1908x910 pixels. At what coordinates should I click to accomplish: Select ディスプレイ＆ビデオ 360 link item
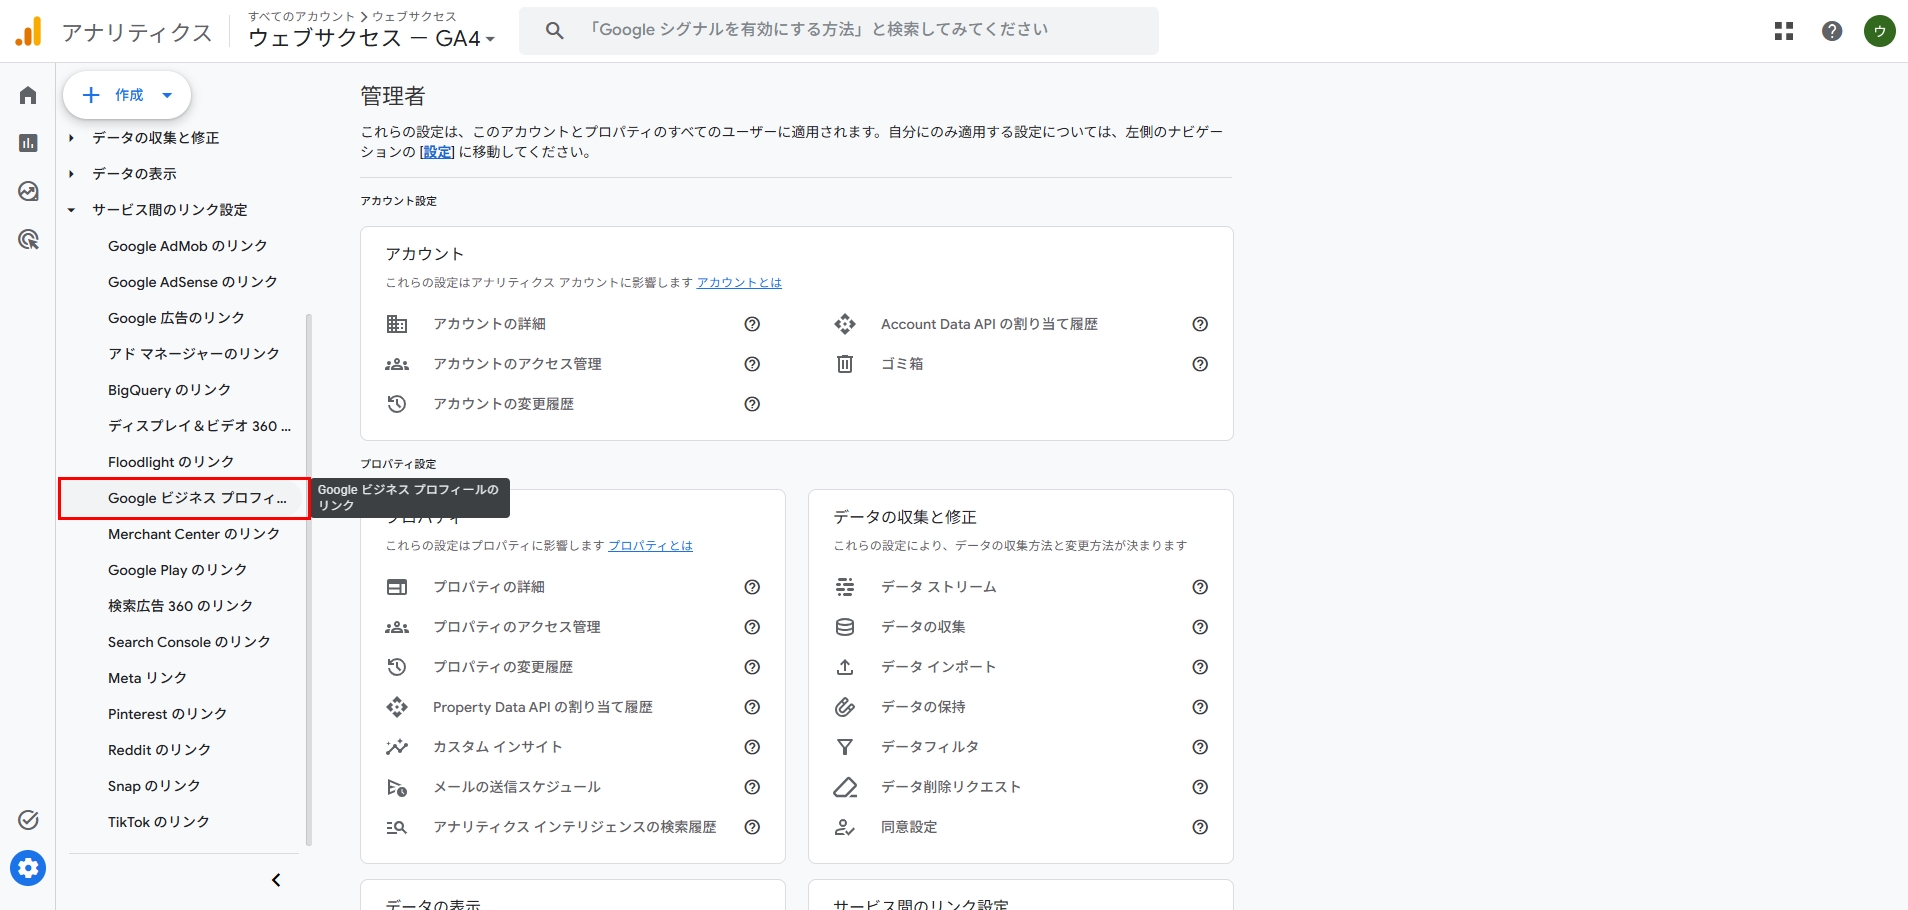coord(199,426)
